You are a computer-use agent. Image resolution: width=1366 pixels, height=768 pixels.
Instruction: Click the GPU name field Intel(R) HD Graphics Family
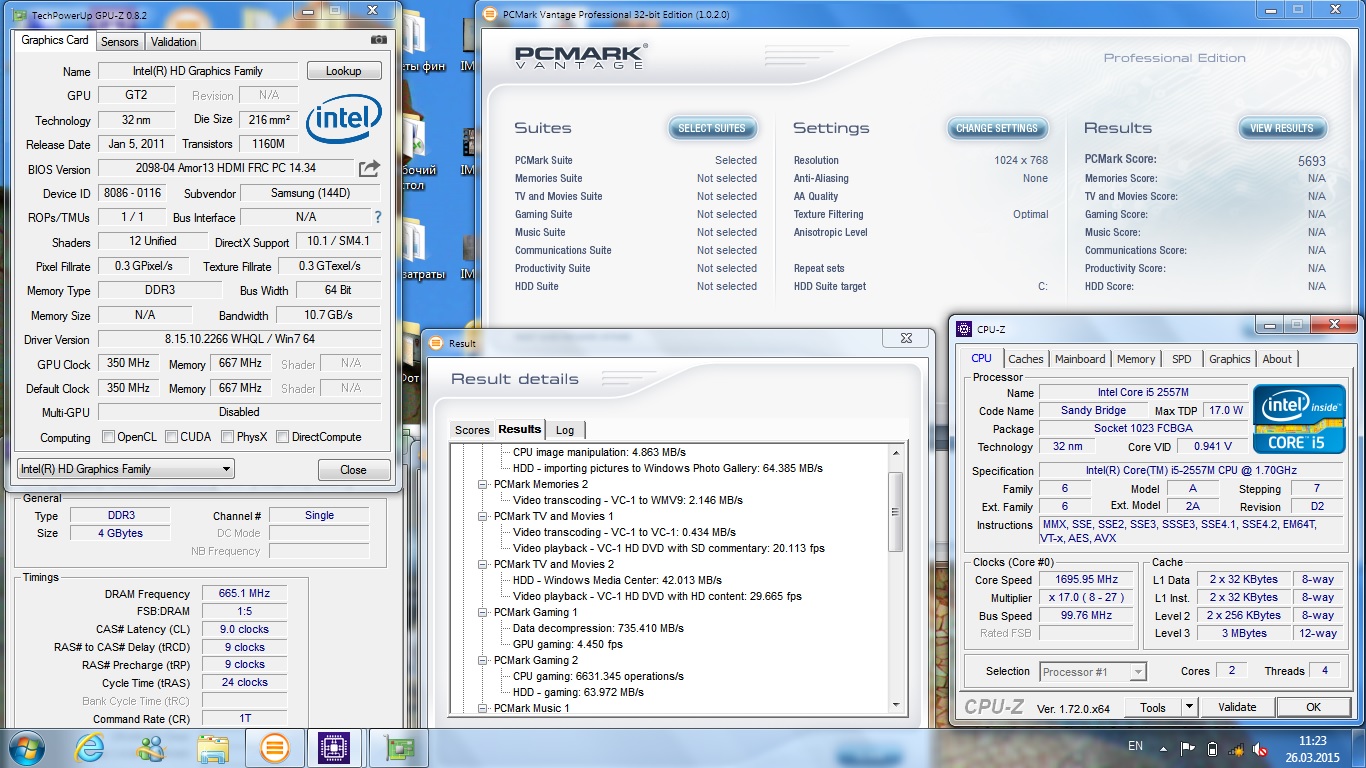(x=198, y=71)
